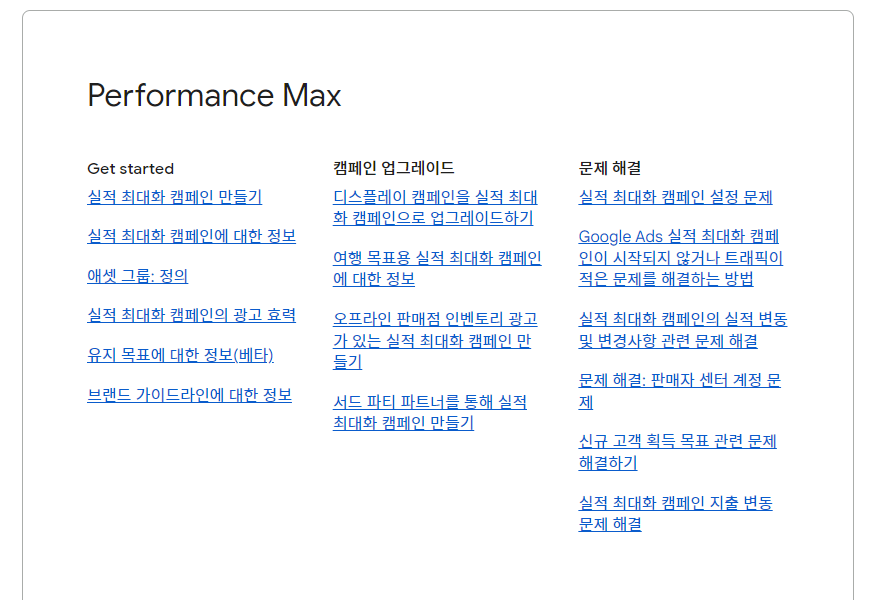
Task: Click 여행 목표용 실적 최대화 캠페인에 대한 정보
Action: [437, 268]
